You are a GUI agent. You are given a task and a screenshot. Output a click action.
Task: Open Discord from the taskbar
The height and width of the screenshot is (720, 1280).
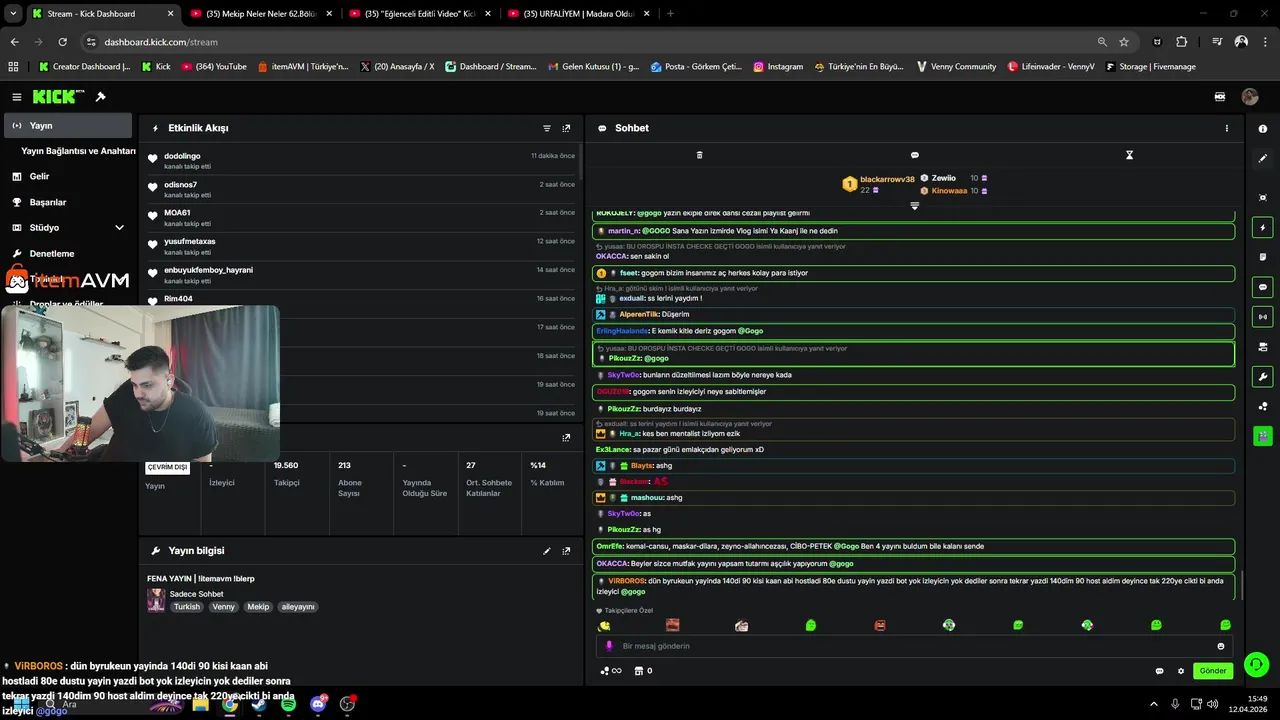click(x=318, y=704)
